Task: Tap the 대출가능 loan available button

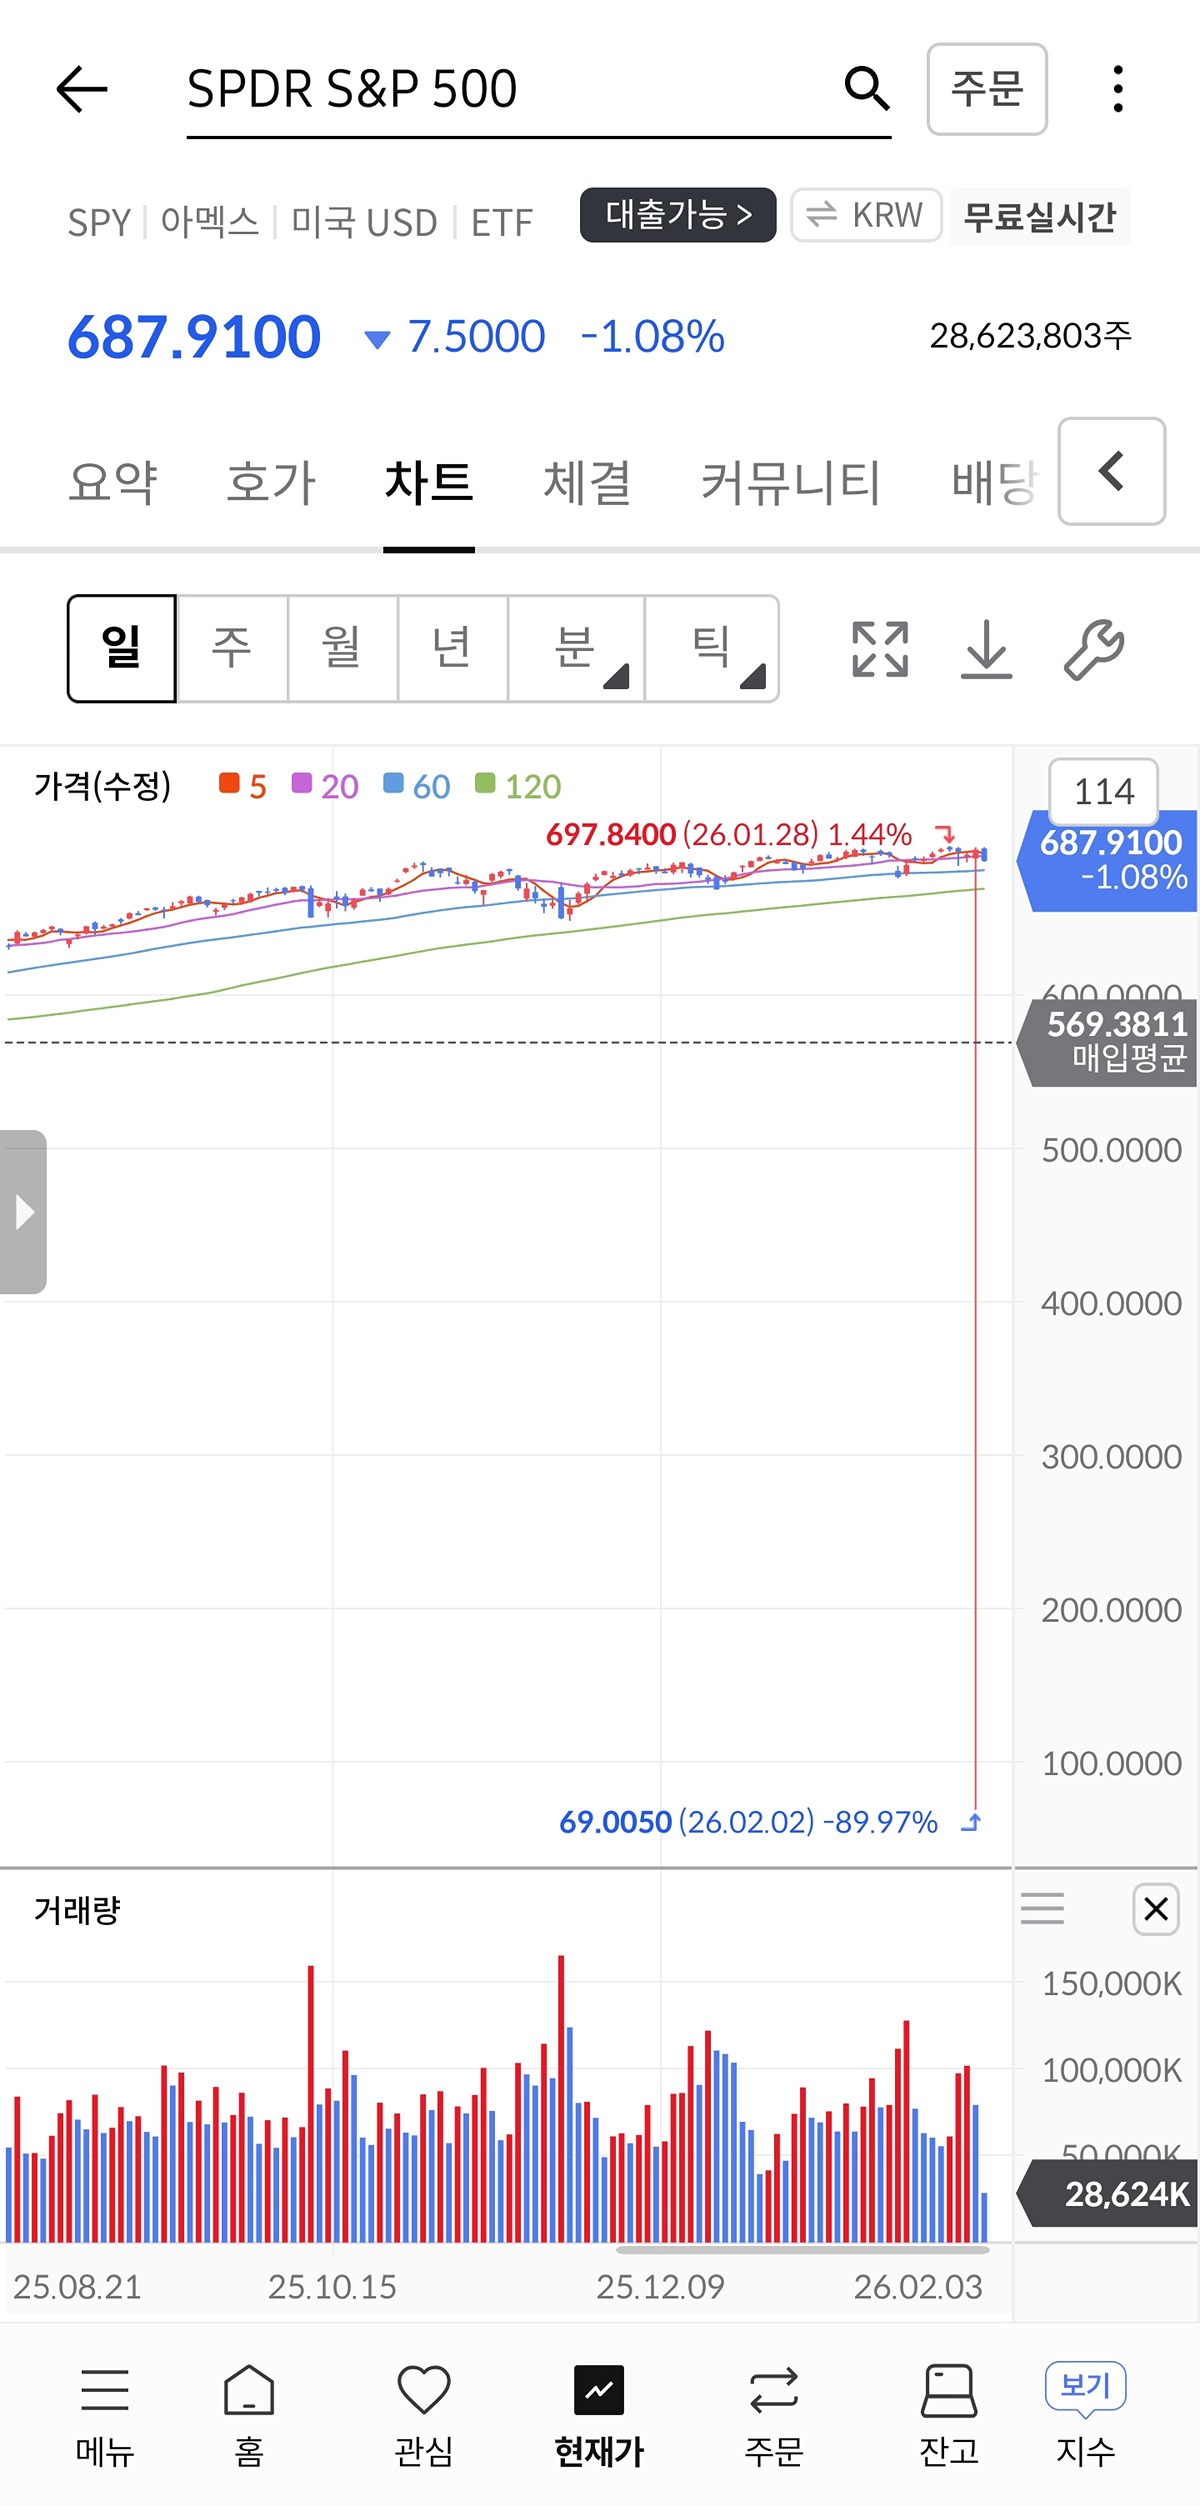Action: point(678,215)
